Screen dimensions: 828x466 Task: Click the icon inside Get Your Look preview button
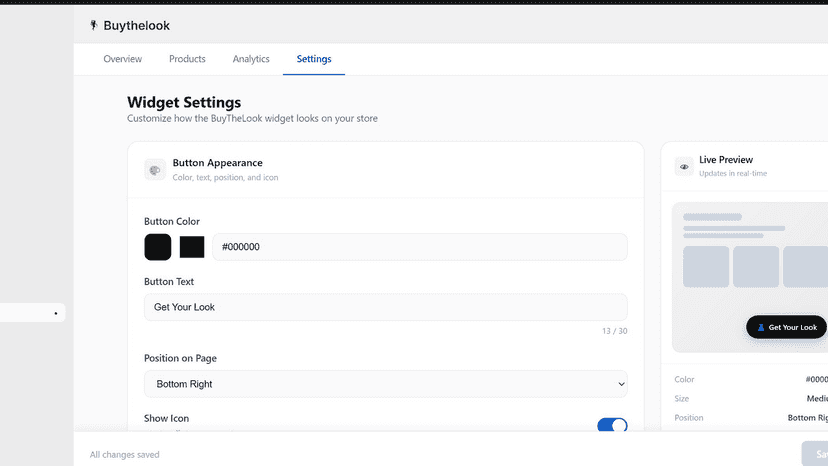[x=760, y=328]
